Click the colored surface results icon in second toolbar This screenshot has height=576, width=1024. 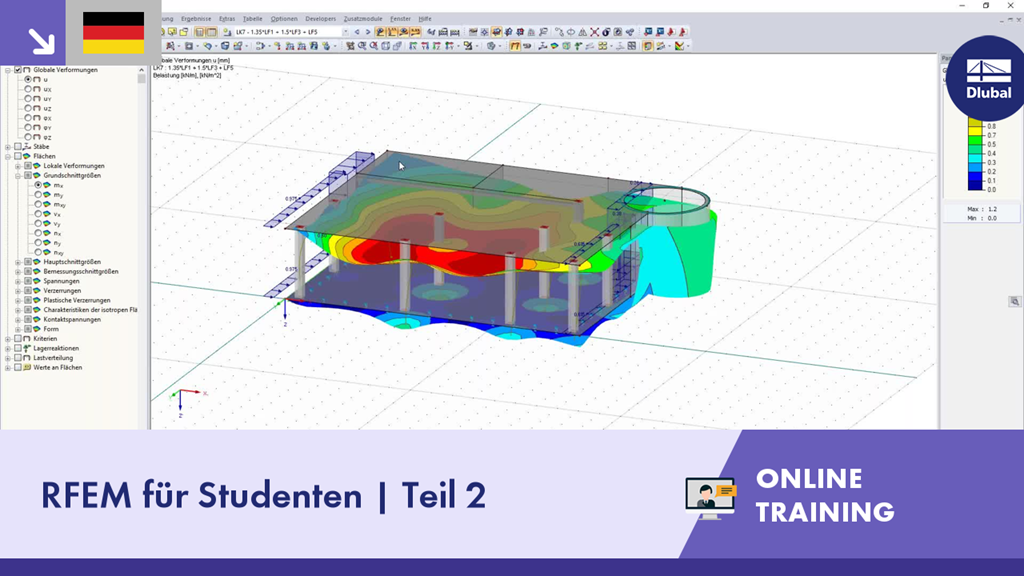tap(554, 46)
